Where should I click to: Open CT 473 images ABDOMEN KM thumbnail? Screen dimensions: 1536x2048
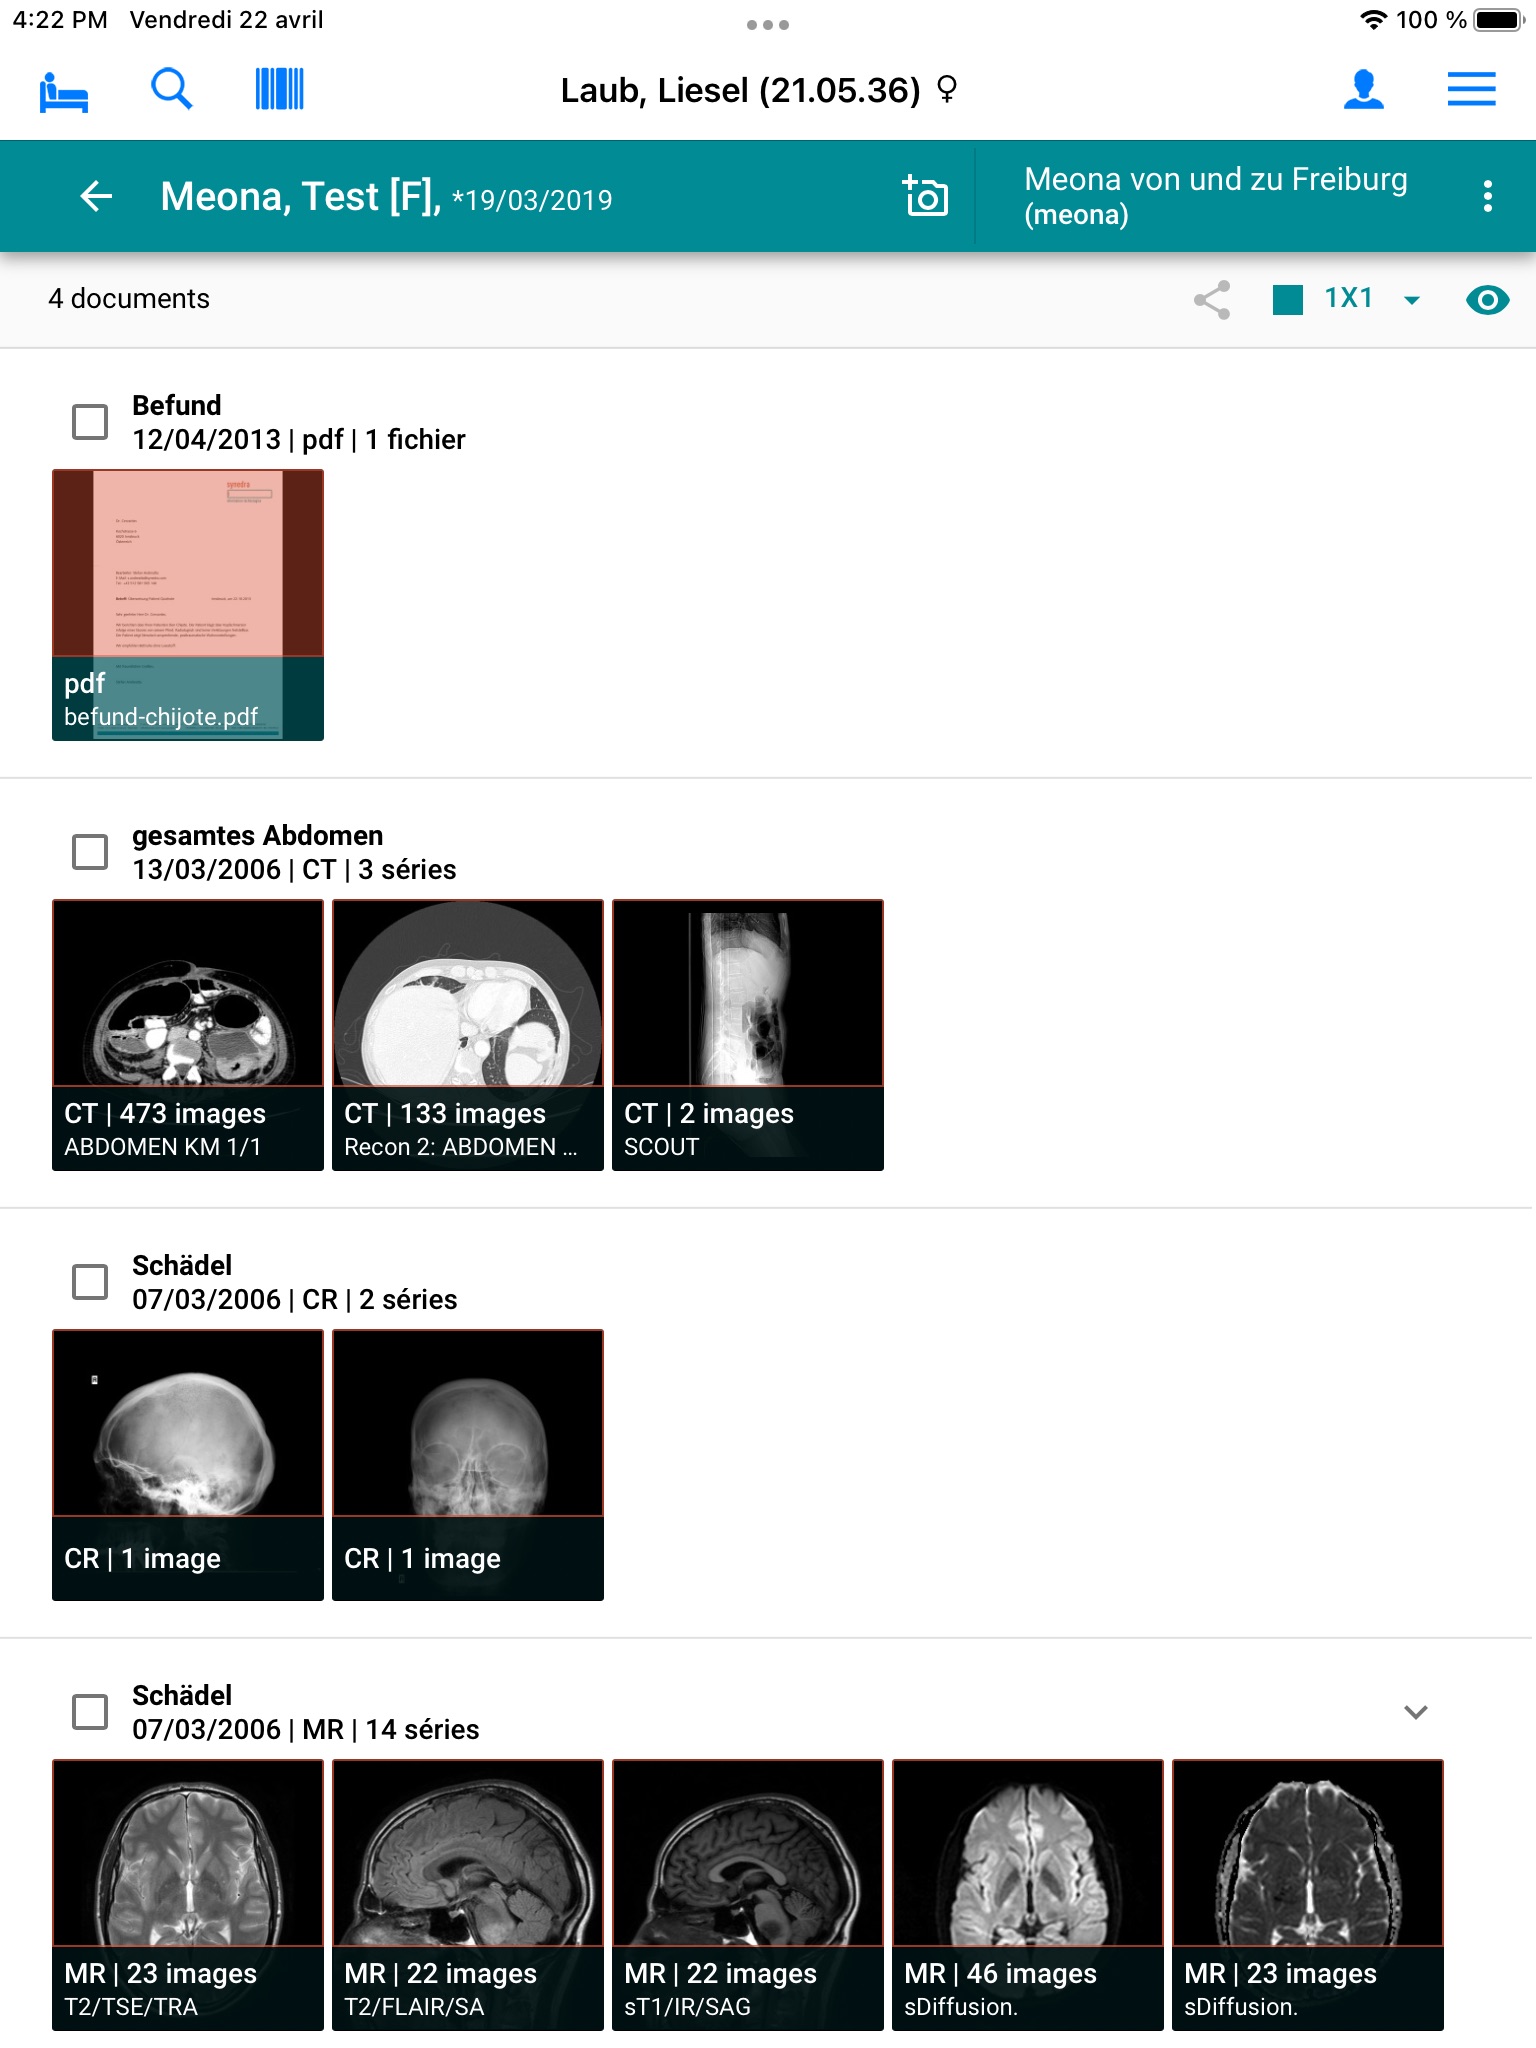pyautogui.click(x=188, y=1035)
